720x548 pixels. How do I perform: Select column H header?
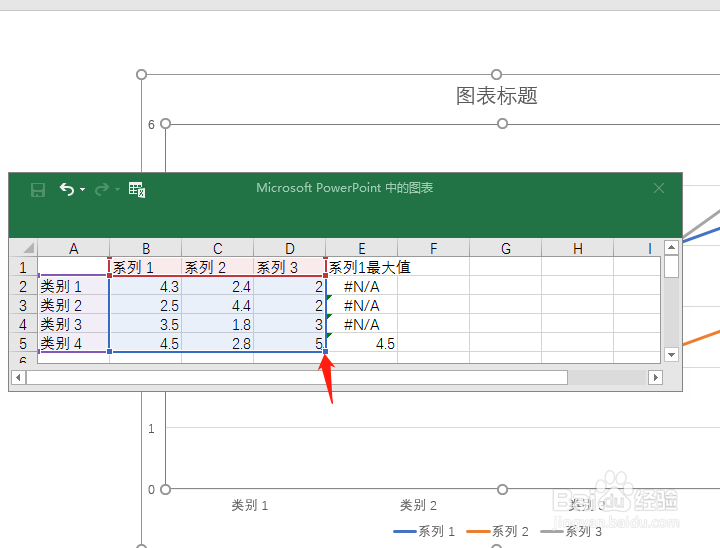click(578, 249)
